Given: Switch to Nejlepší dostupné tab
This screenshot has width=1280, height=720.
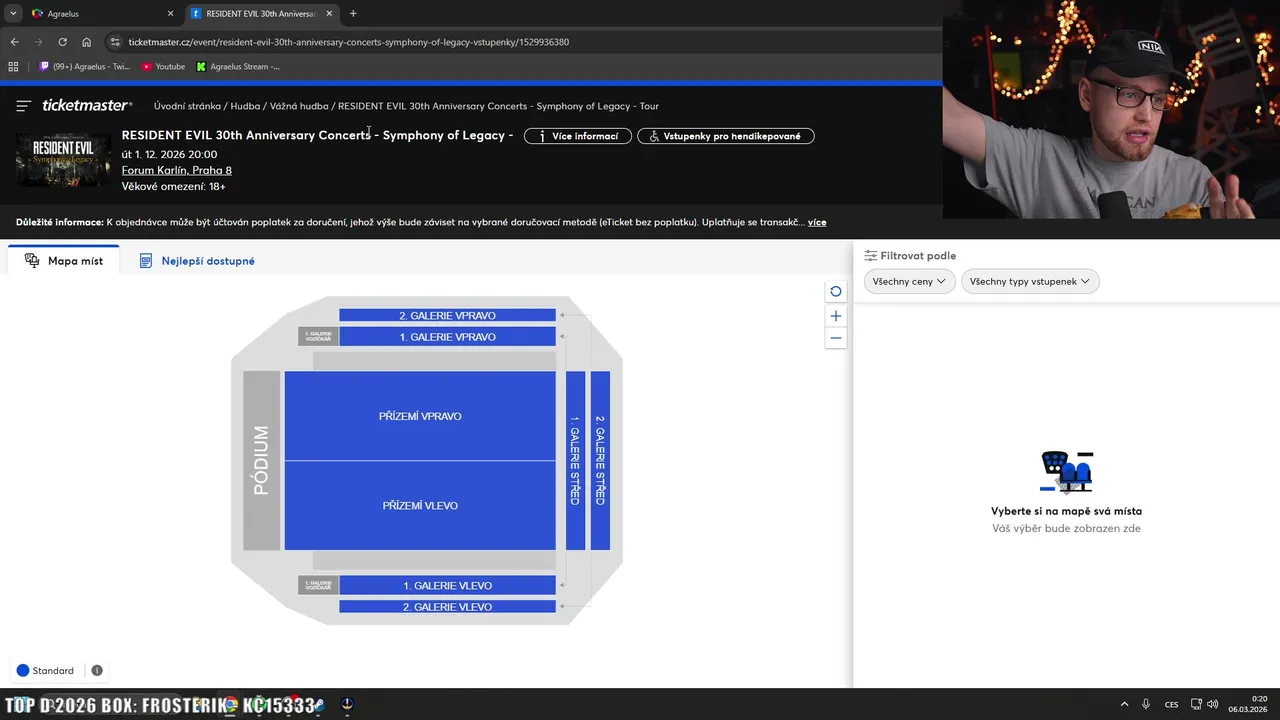Looking at the screenshot, I should (x=197, y=261).
